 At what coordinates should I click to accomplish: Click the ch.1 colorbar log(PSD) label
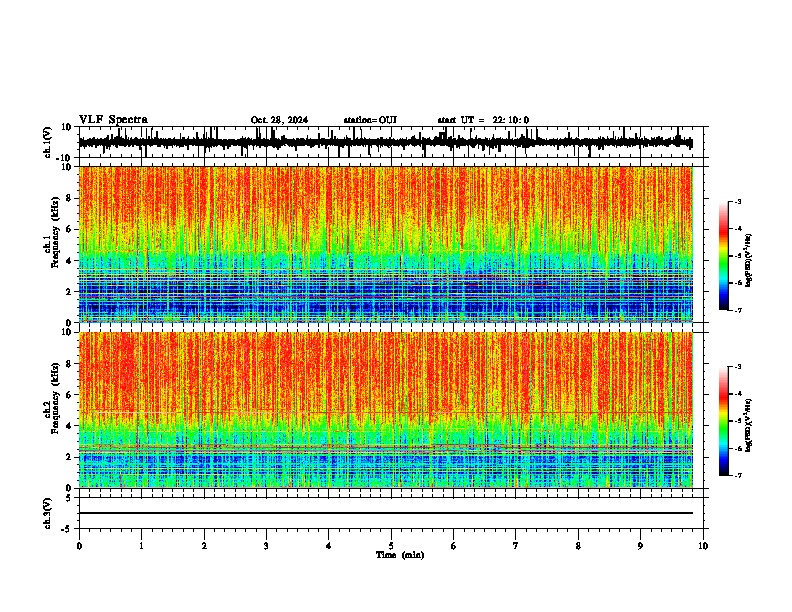[x=748, y=260]
